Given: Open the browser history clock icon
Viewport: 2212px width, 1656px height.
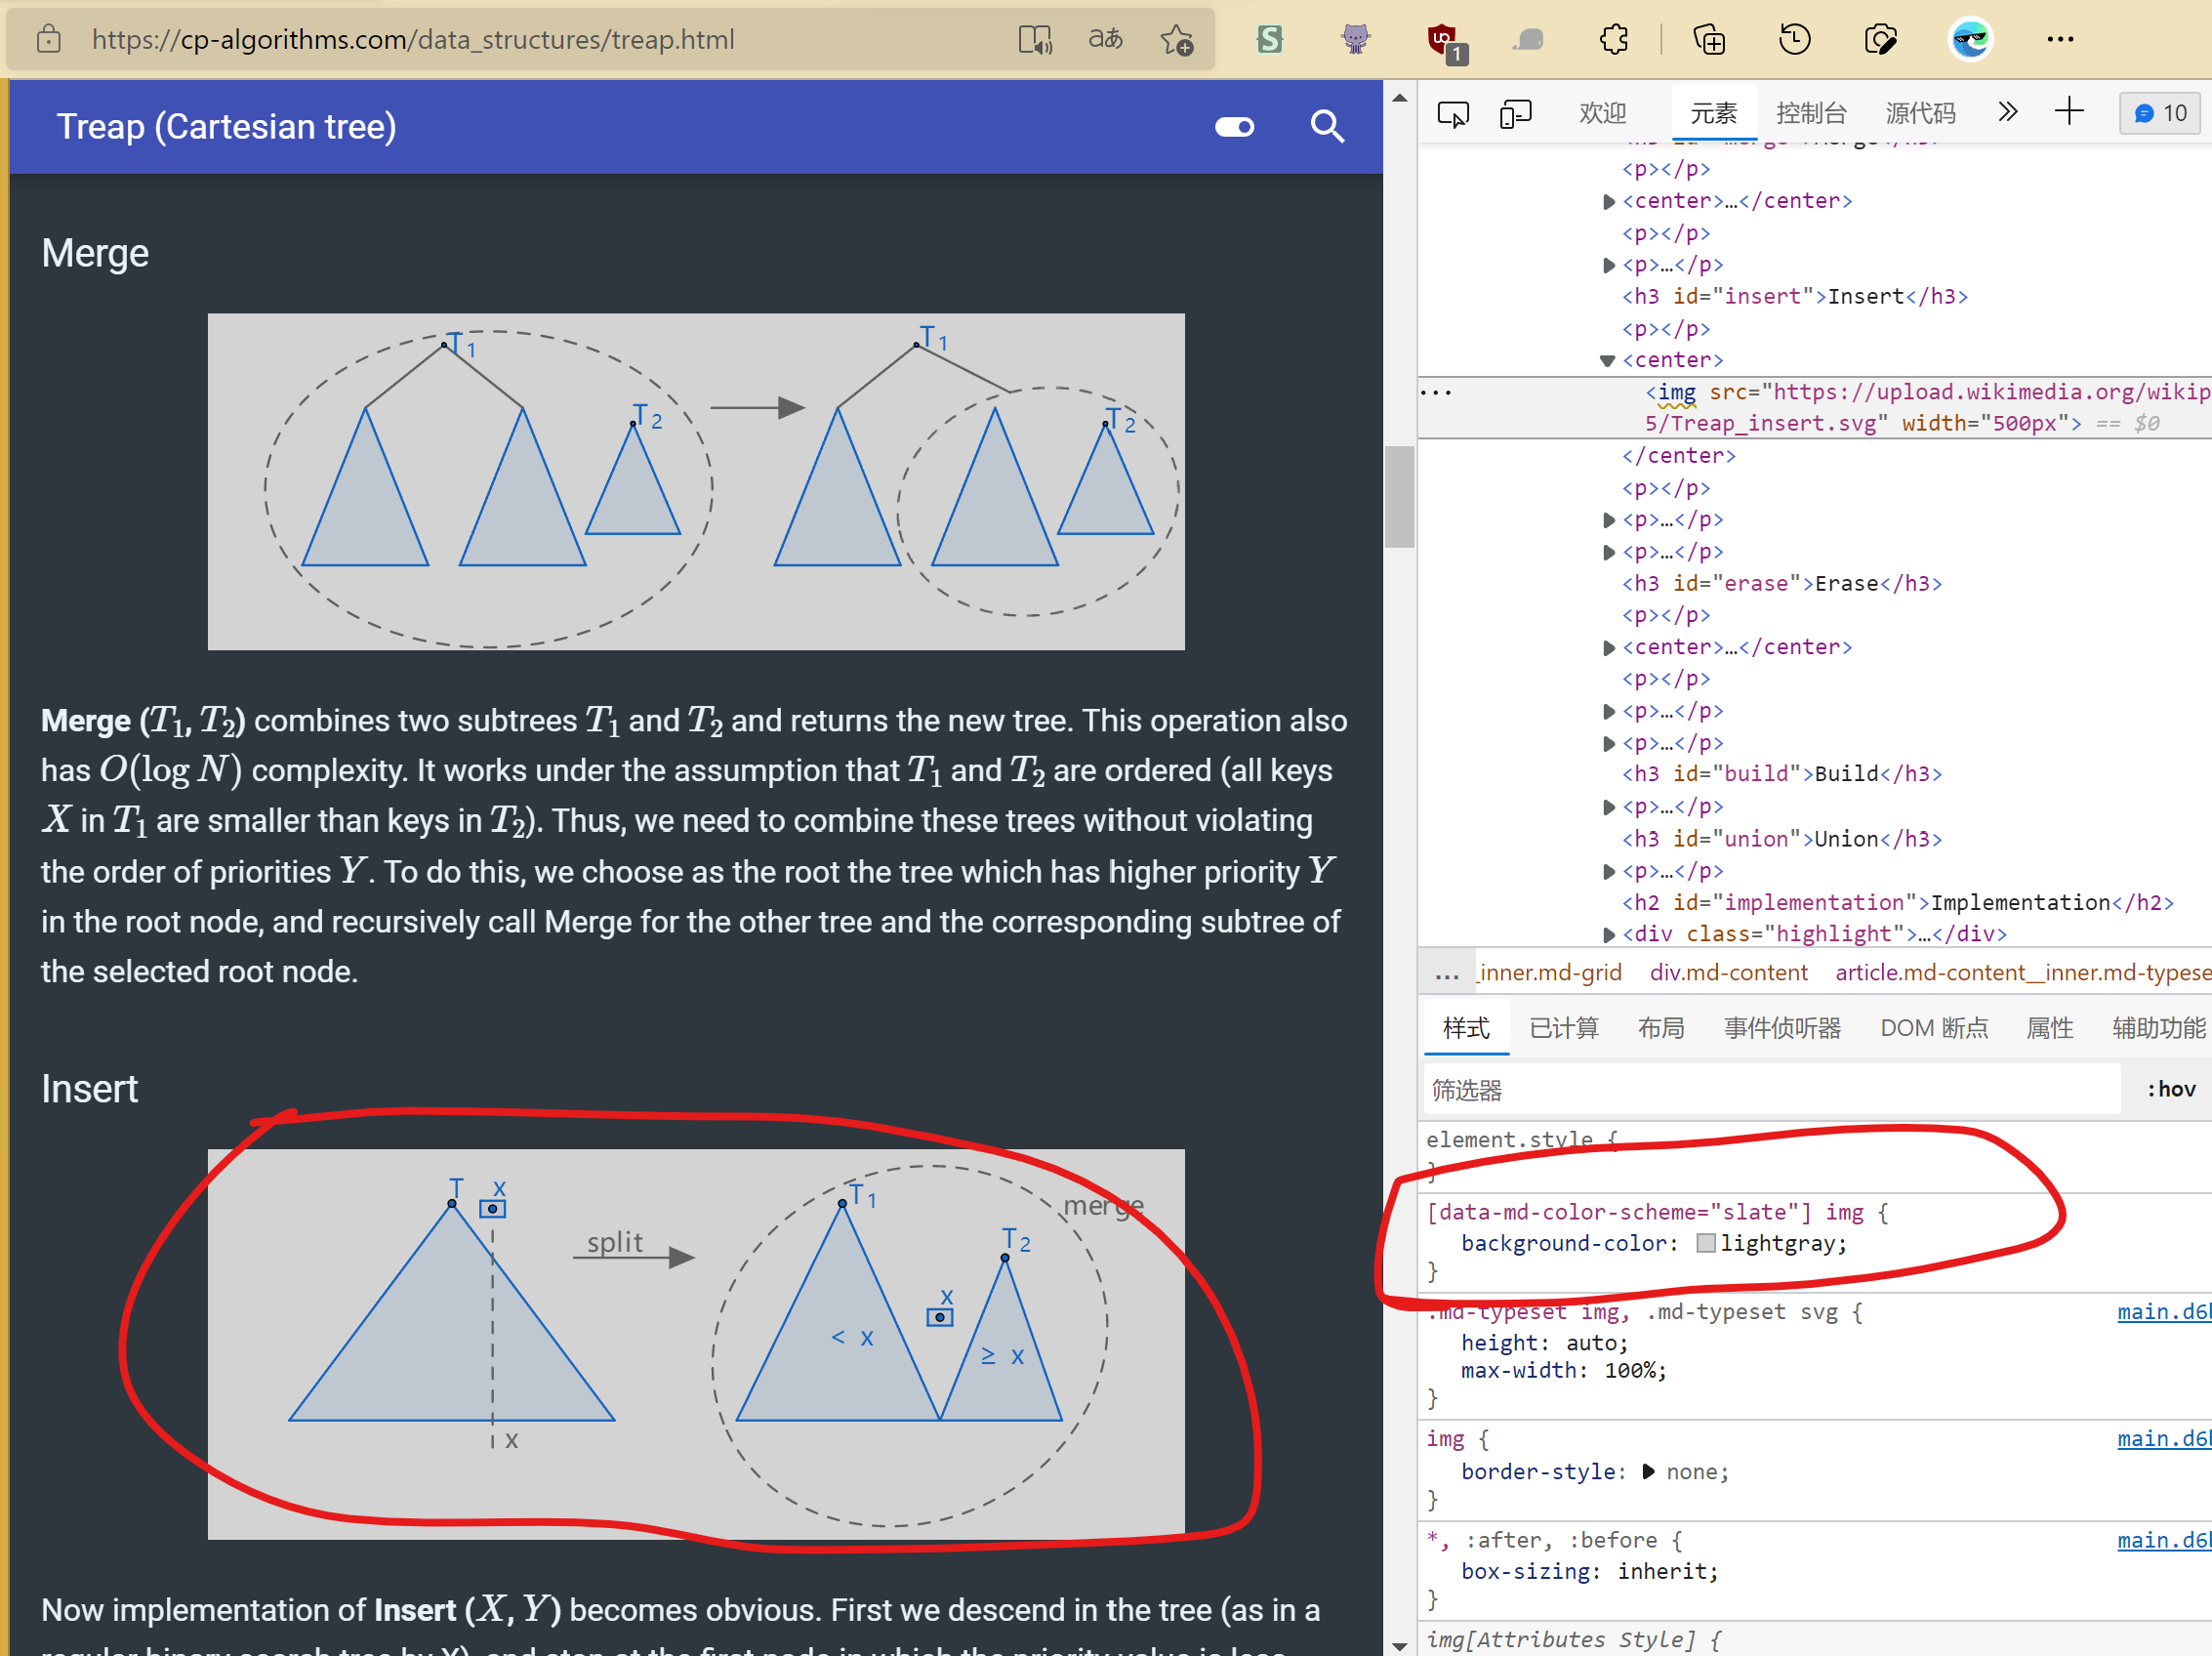Looking at the screenshot, I should 1795,40.
